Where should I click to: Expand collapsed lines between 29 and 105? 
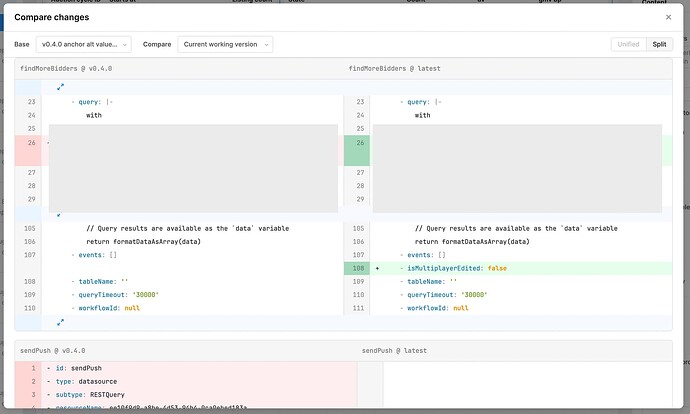coord(60,214)
